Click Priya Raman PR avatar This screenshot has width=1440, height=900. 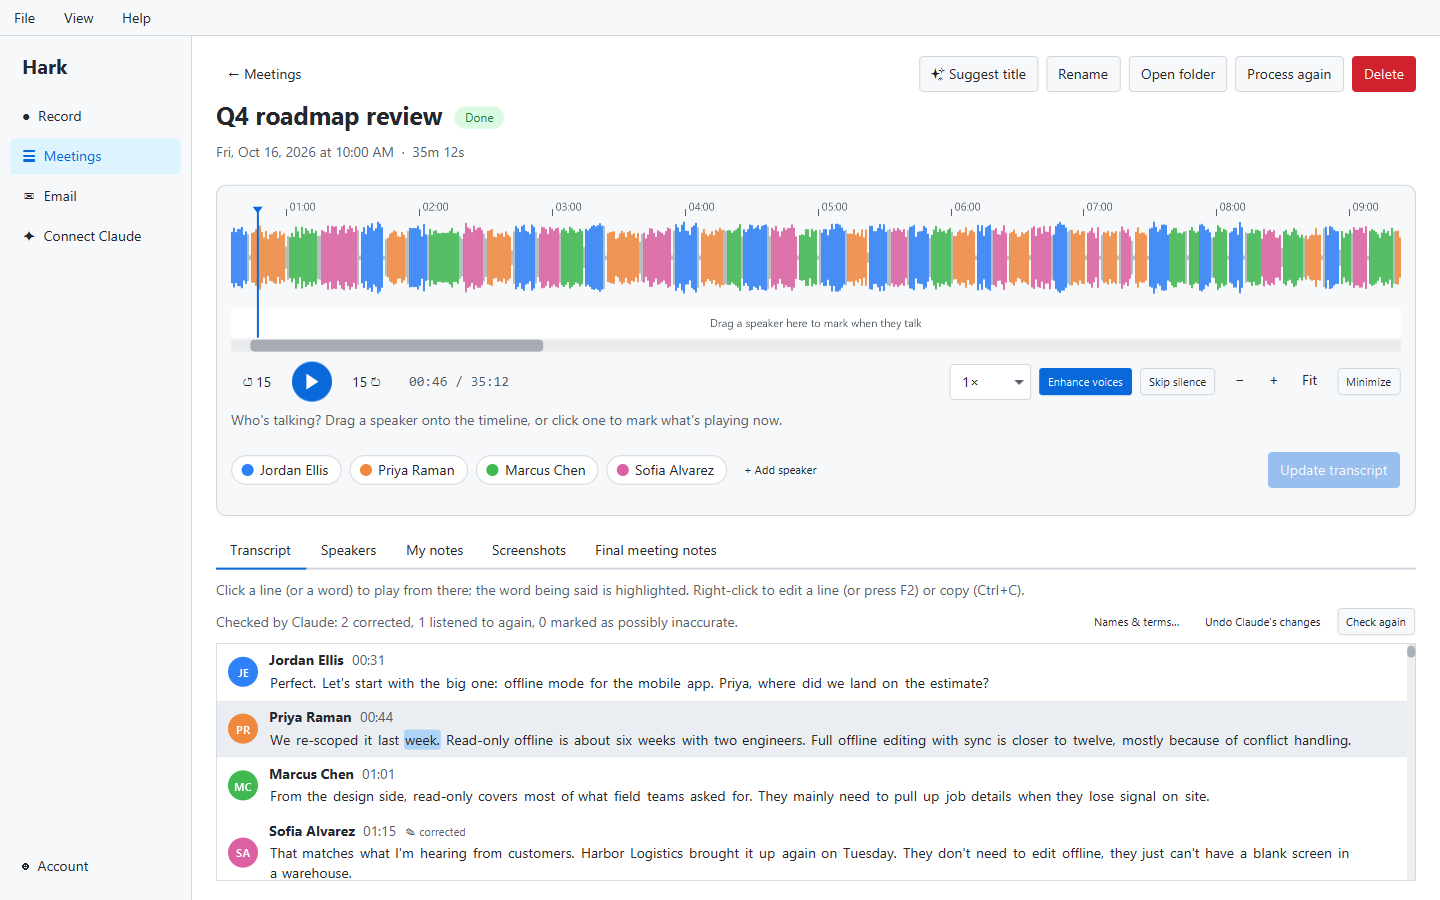coord(243,729)
